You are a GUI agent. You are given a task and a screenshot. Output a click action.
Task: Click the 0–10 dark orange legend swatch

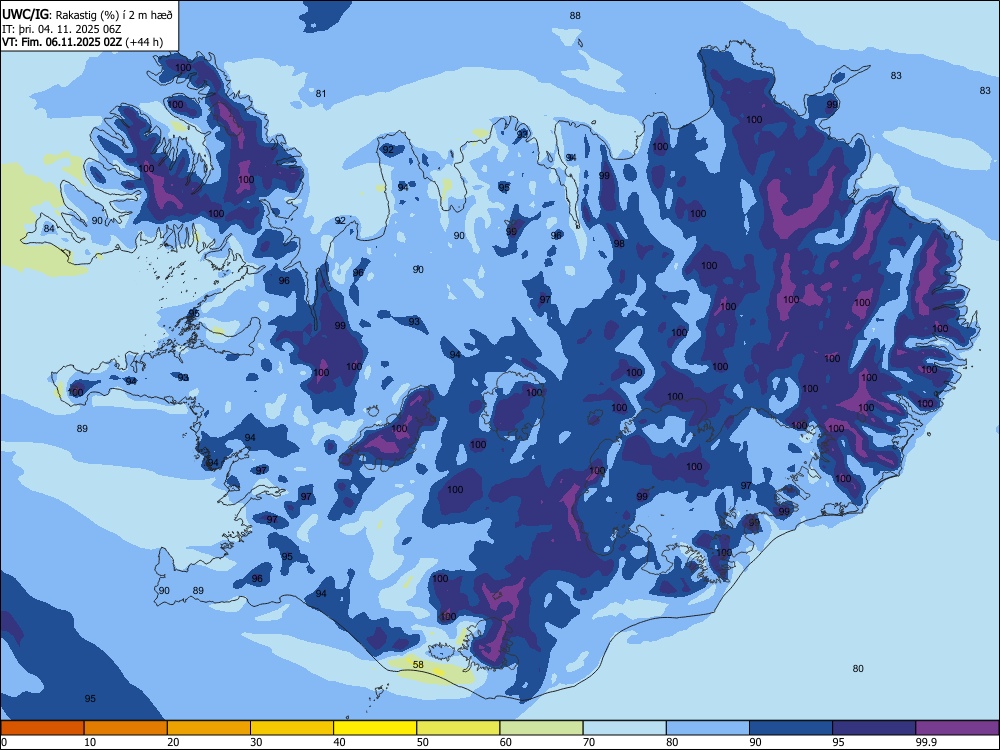tap(42, 728)
